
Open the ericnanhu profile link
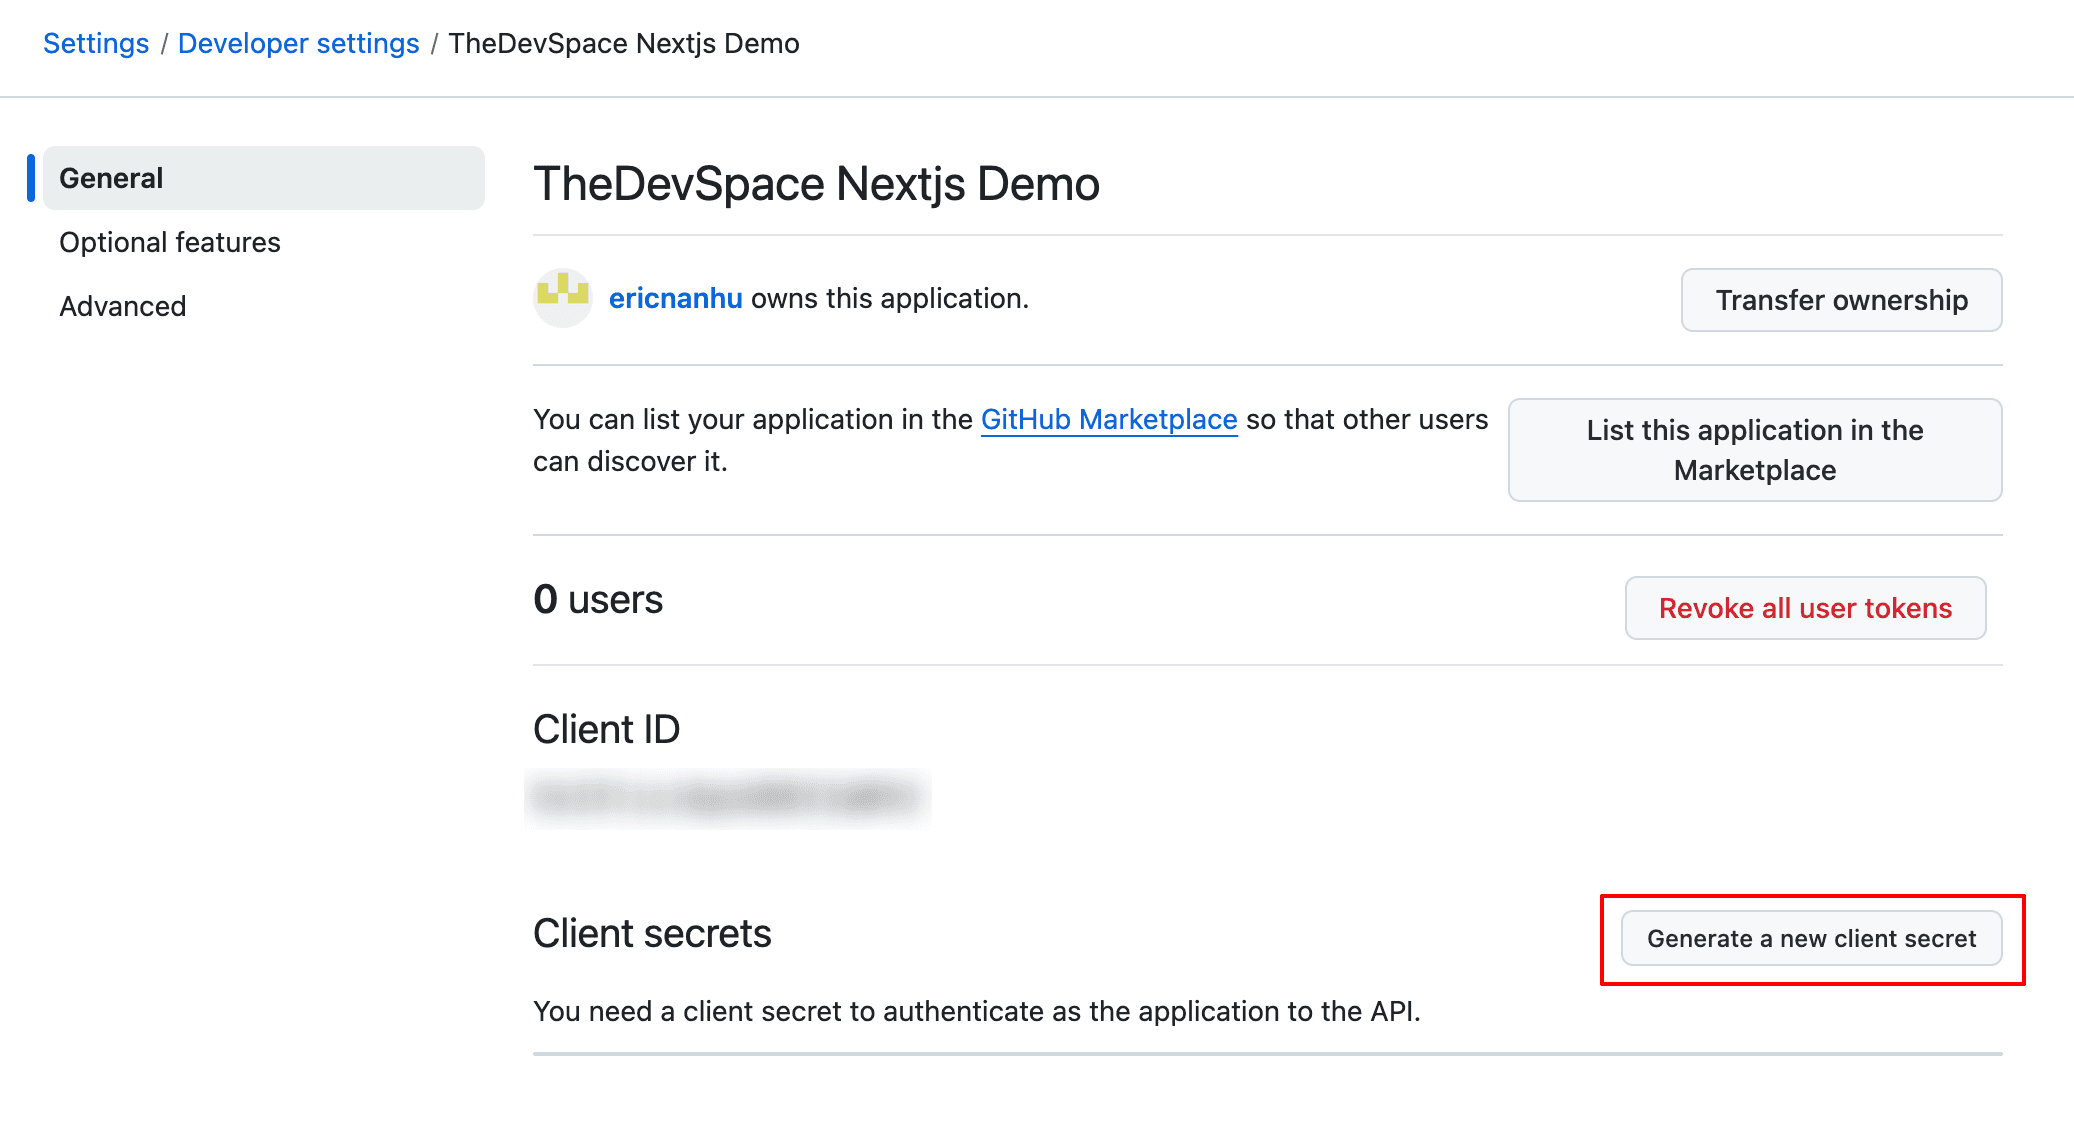[675, 298]
